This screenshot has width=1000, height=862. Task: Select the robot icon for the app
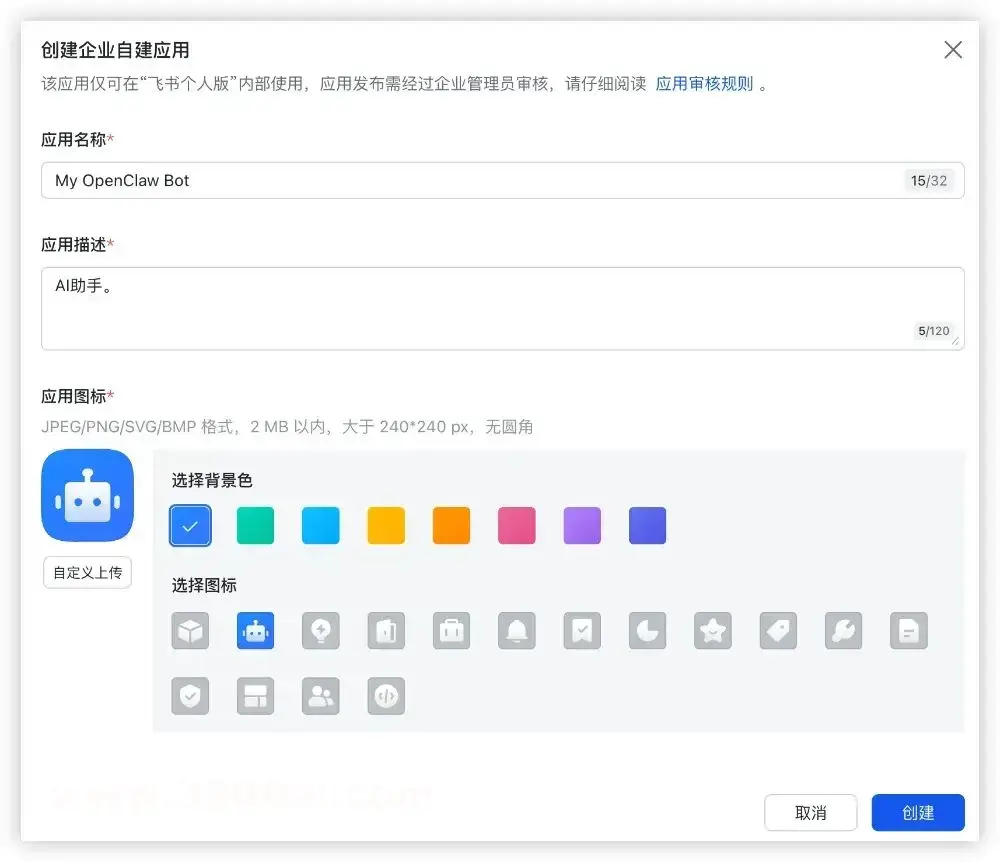tap(255, 630)
